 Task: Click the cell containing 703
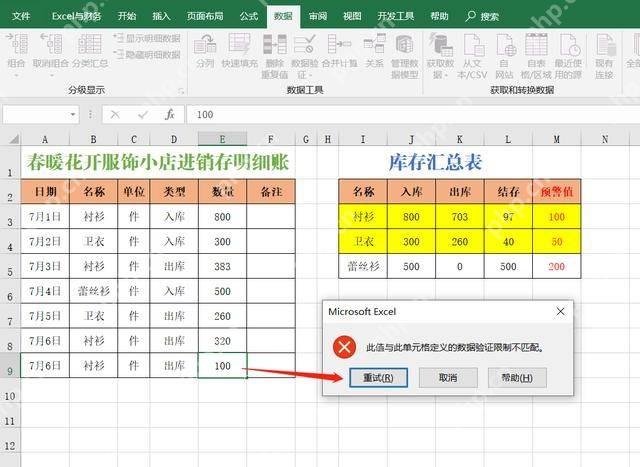tap(460, 216)
